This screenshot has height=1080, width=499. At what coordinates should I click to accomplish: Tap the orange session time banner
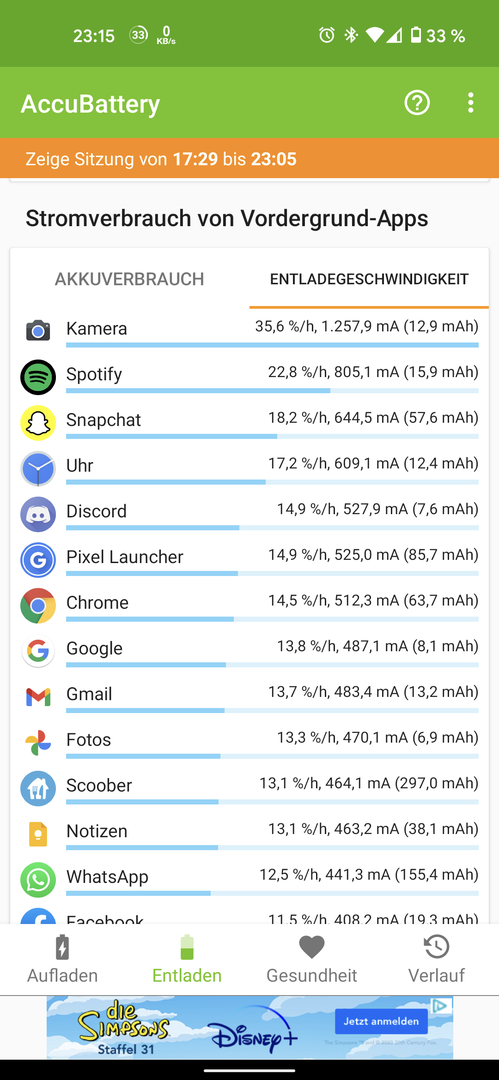pyautogui.click(x=250, y=159)
